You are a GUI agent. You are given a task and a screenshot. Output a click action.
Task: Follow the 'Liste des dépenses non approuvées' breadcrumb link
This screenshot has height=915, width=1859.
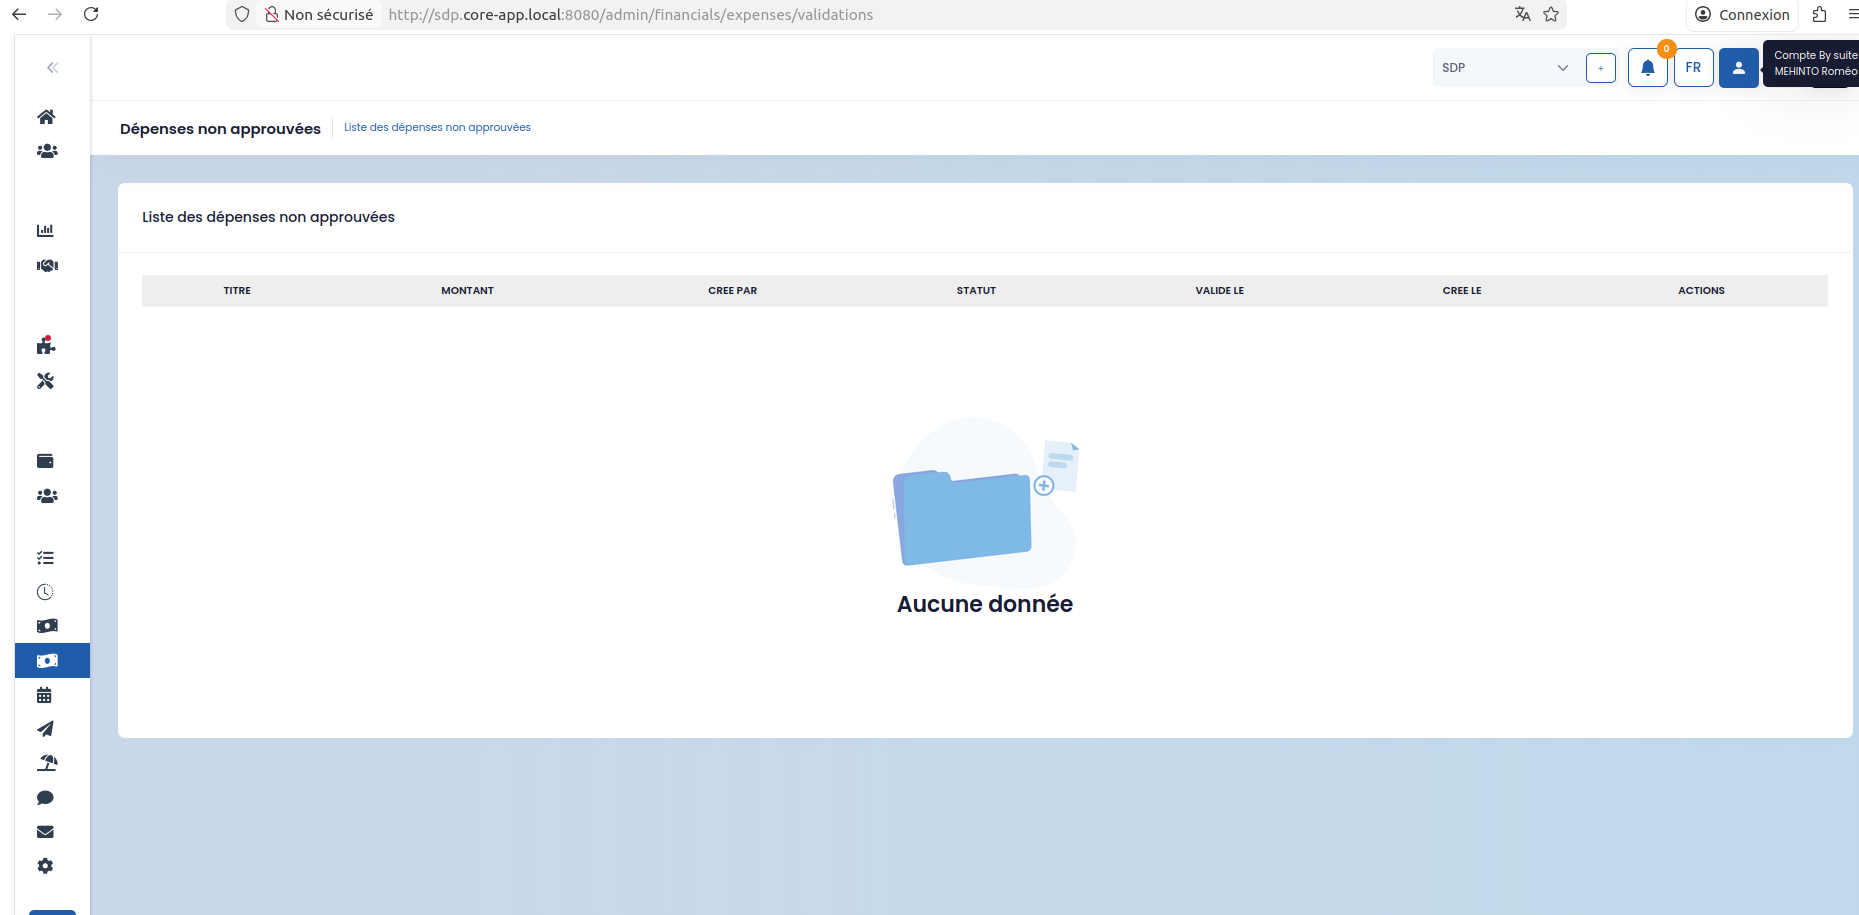[437, 127]
